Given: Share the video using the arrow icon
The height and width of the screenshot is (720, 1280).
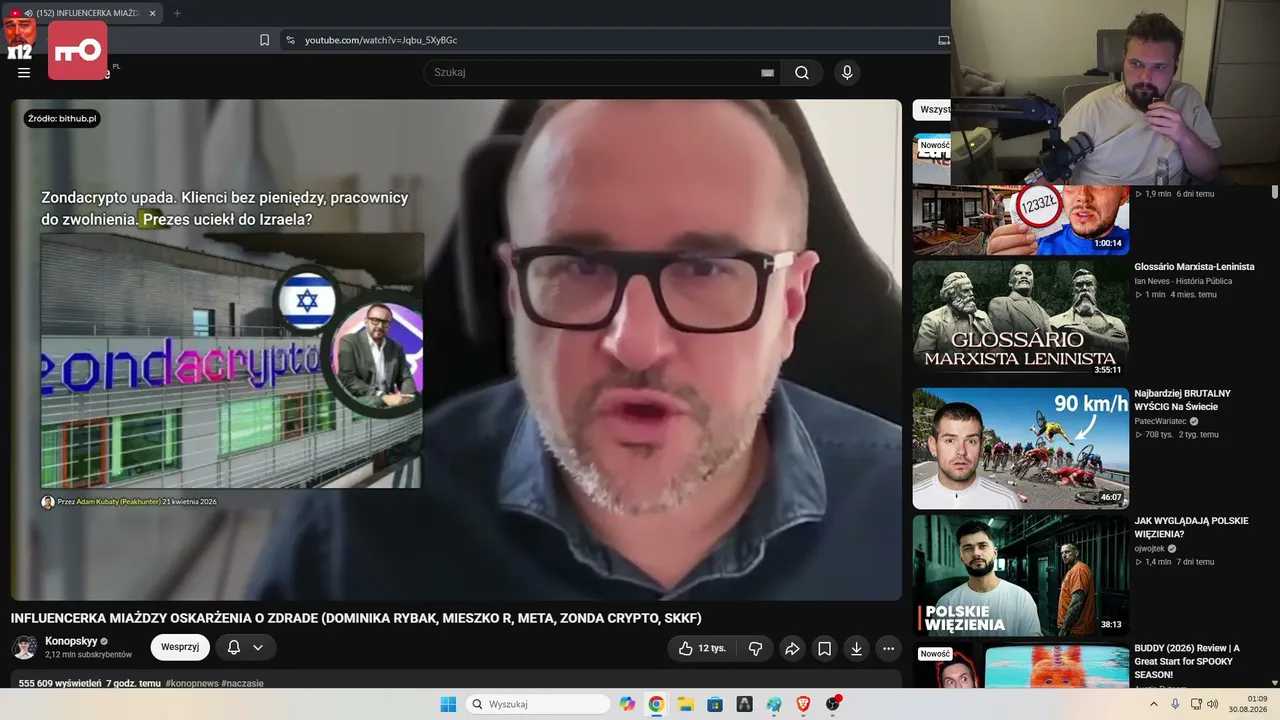Looking at the screenshot, I should point(792,648).
